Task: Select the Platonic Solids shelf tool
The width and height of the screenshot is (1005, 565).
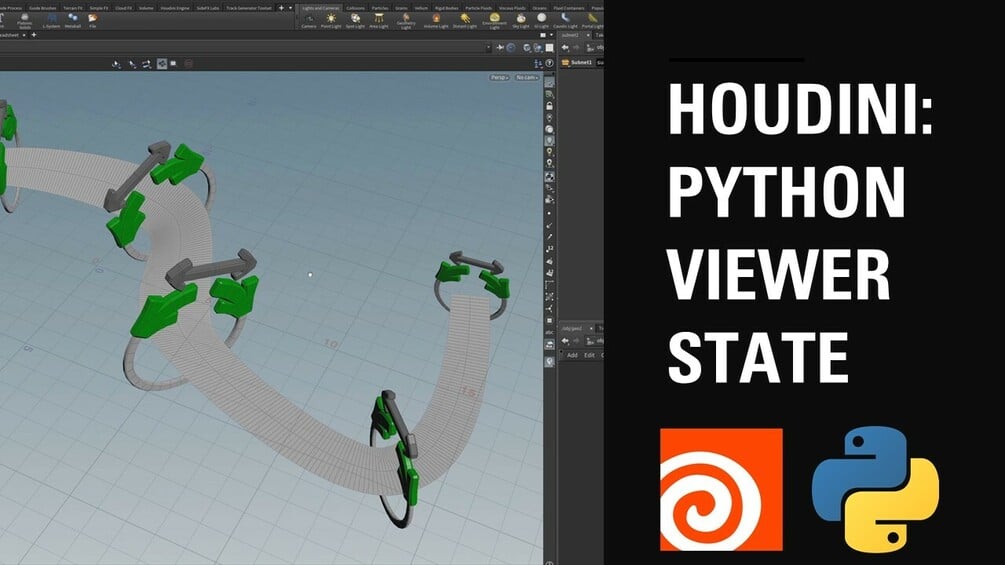Action: coord(24,21)
